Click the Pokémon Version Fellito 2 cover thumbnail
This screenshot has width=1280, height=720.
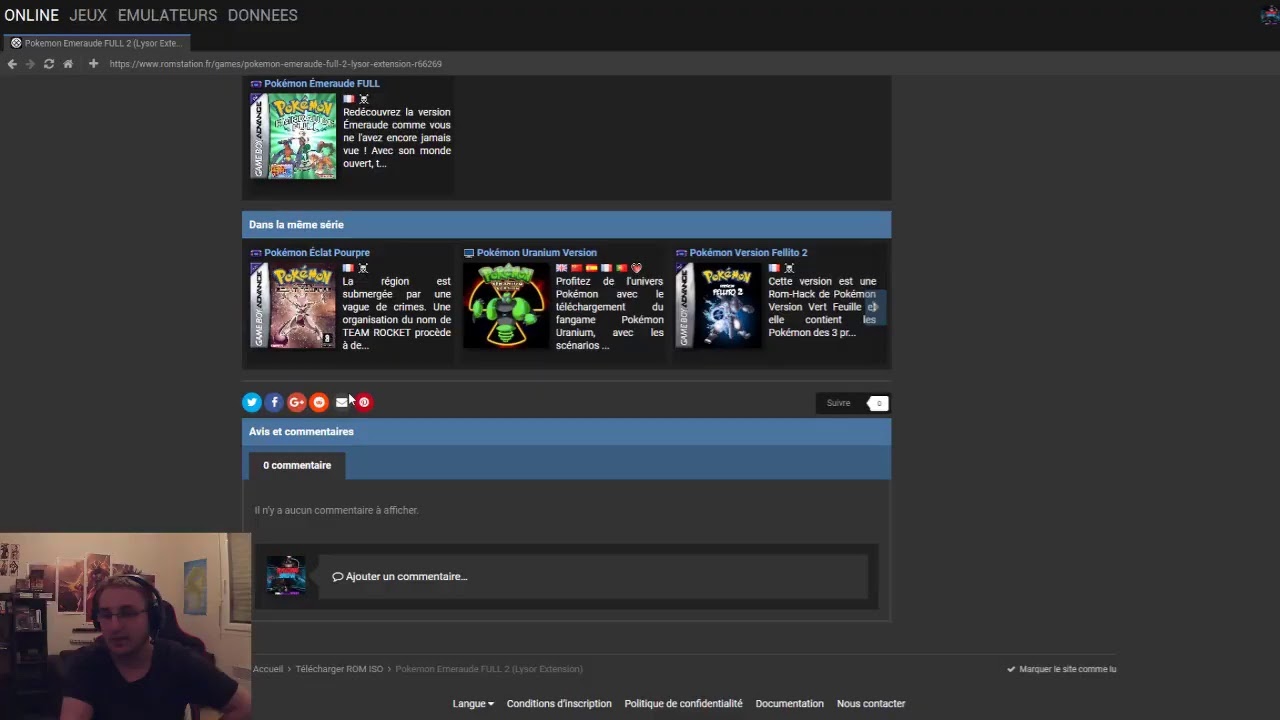tap(718, 305)
